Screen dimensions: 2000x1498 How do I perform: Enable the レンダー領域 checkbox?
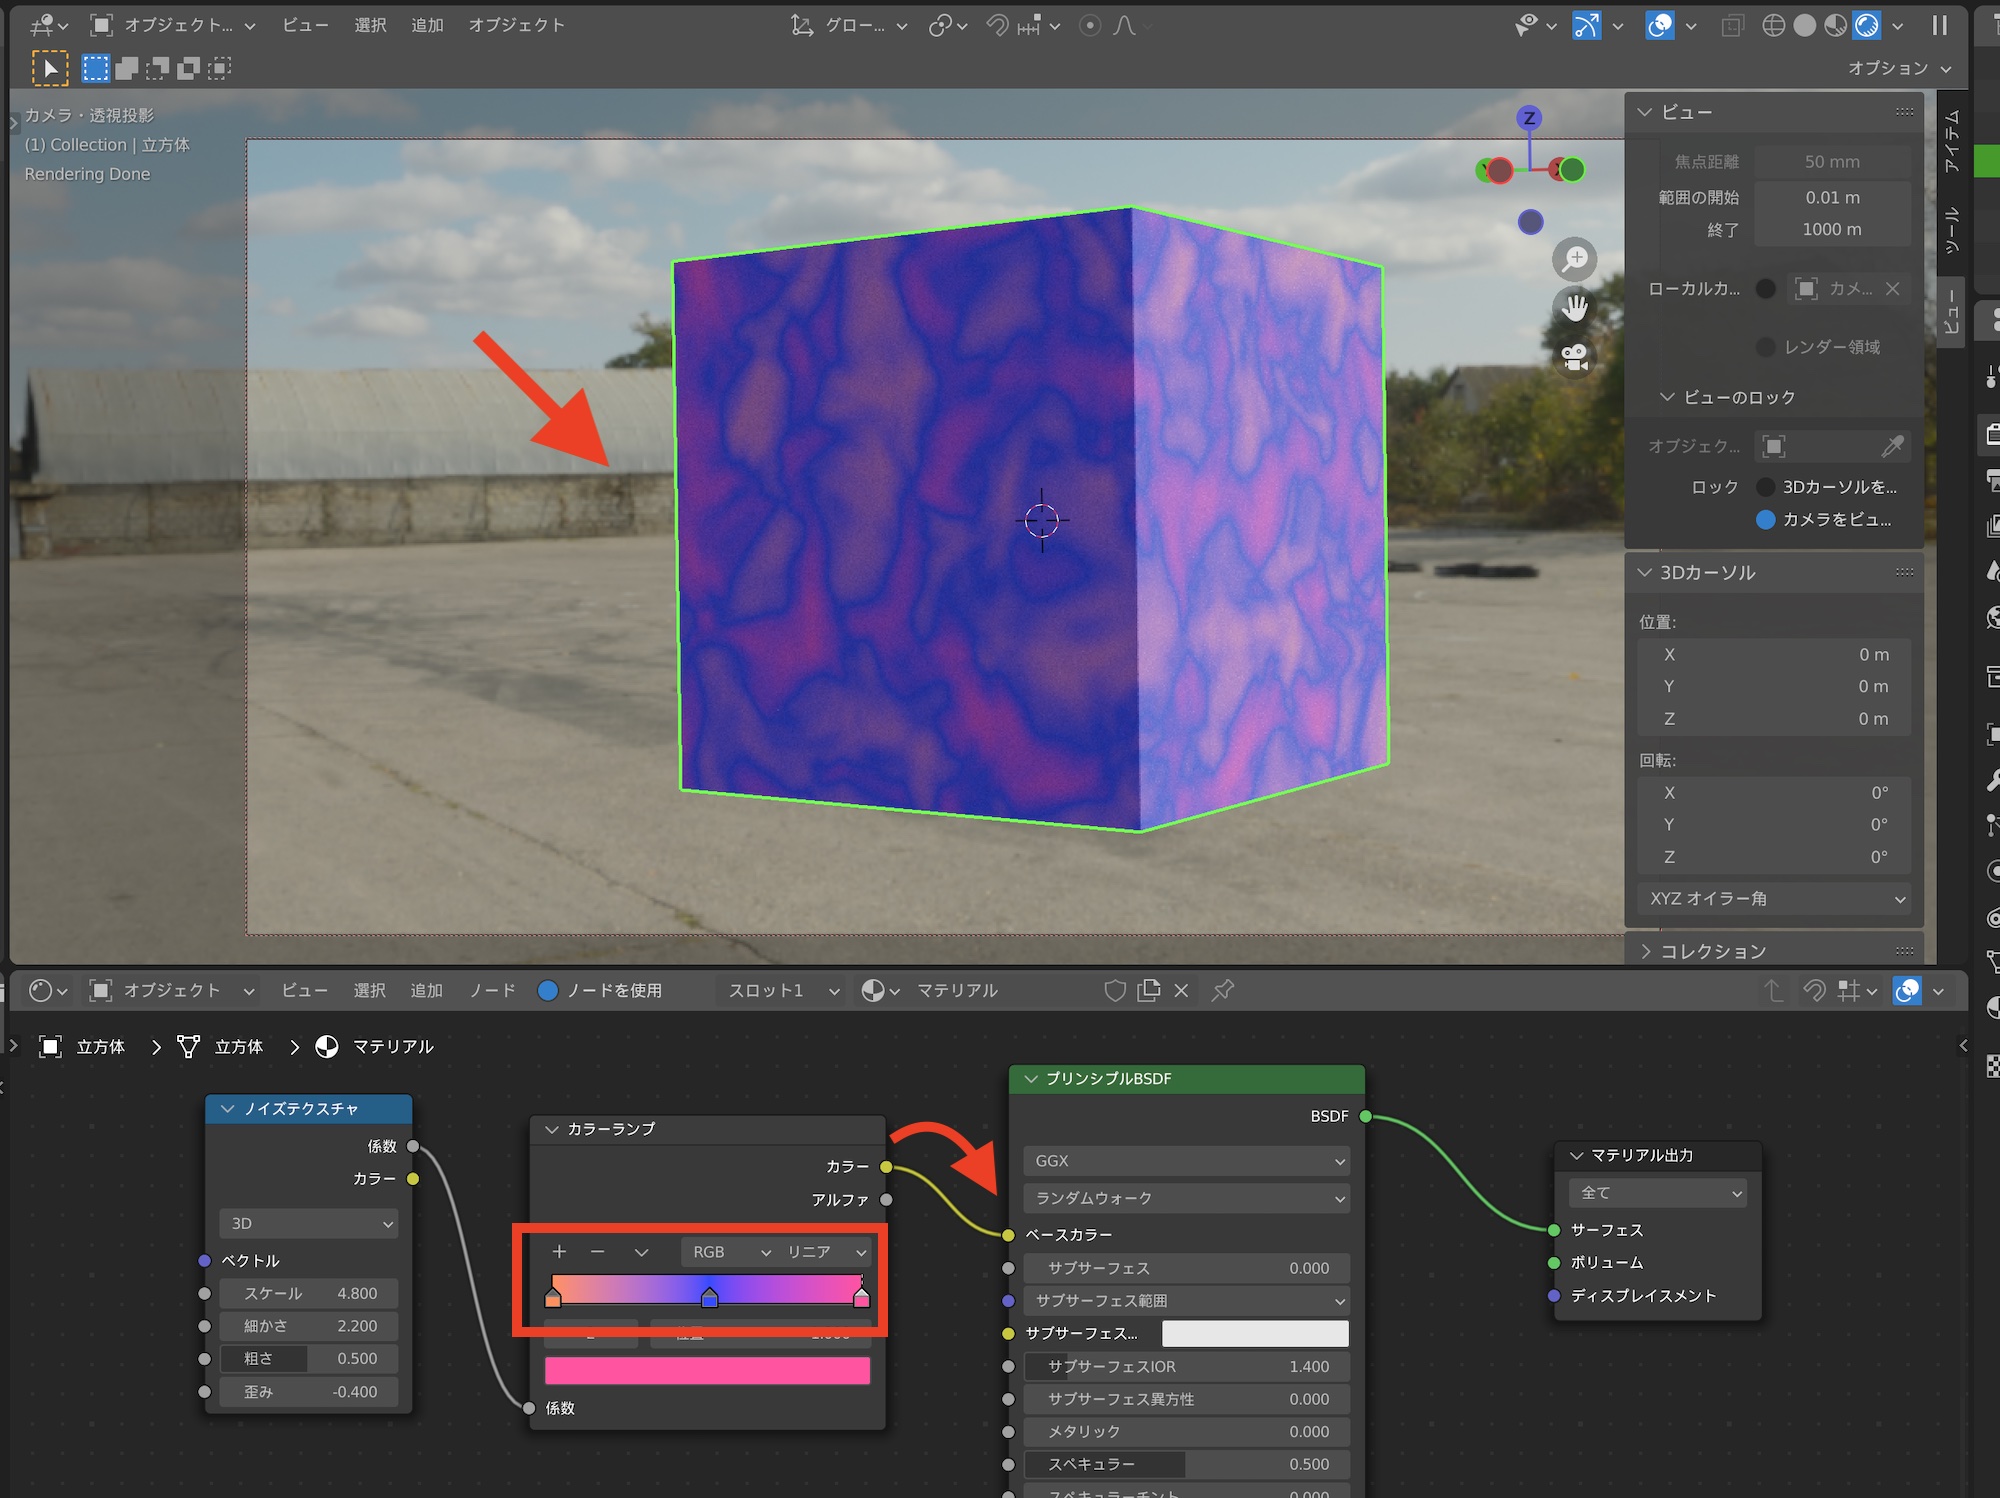click(1766, 347)
